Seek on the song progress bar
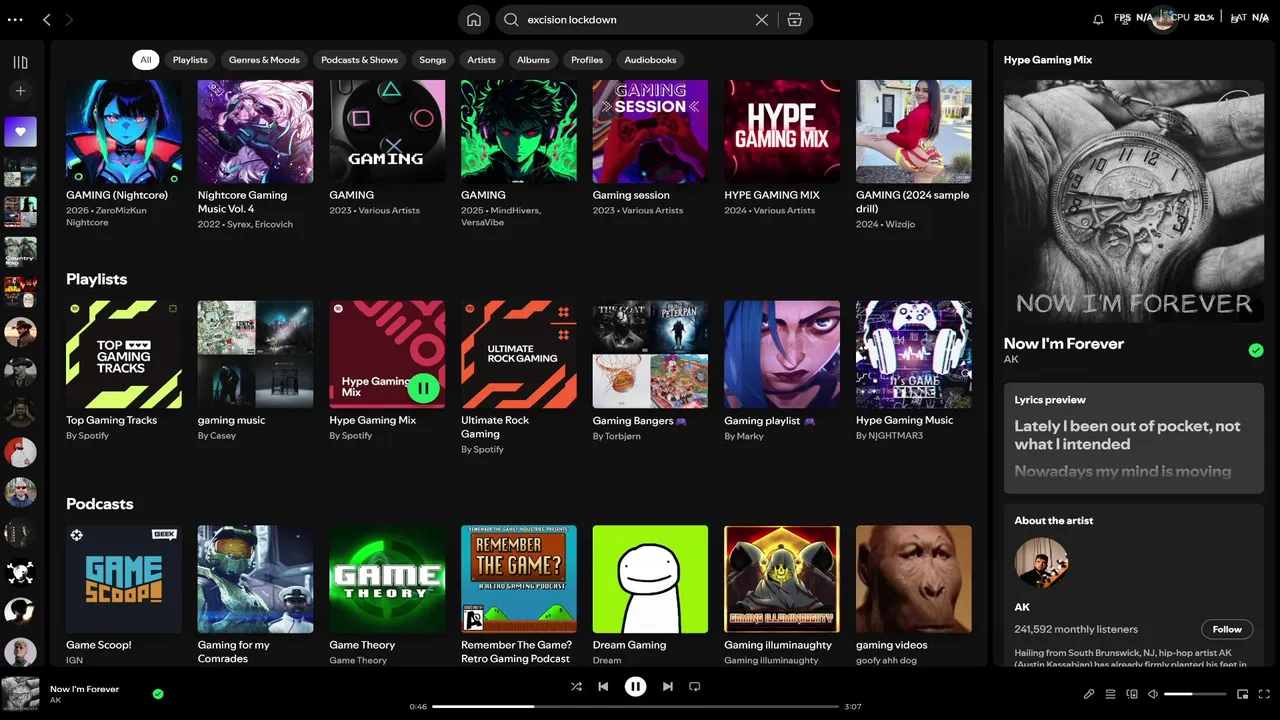Screen dimensions: 1280x720 (635, 707)
